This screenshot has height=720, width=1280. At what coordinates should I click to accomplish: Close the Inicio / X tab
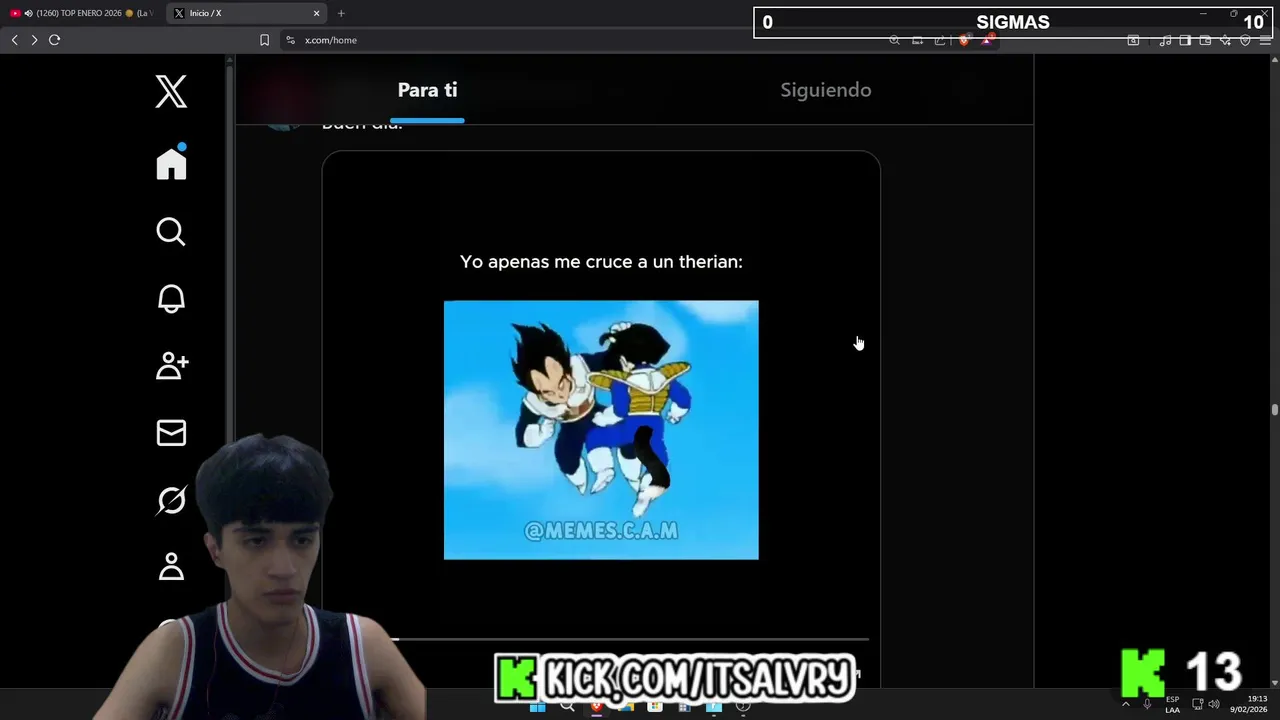(x=317, y=13)
